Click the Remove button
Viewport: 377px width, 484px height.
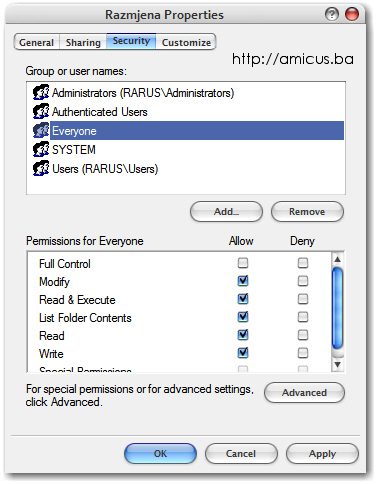(x=307, y=212)
